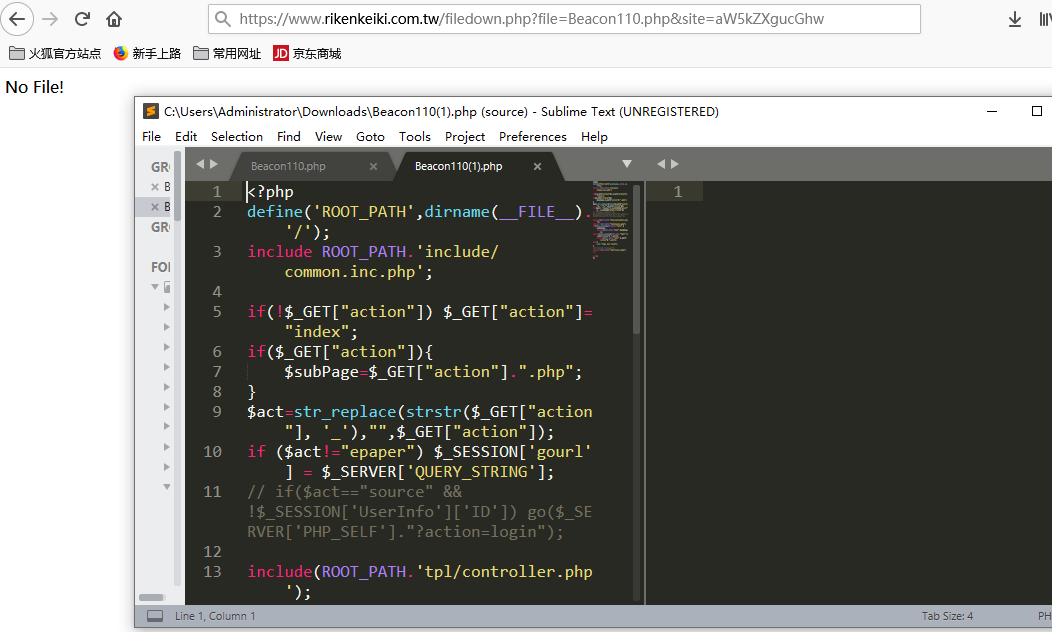1052x632 pixels.
Task: Close the highlighted open file in sidebar
Action: pos(155,207)
